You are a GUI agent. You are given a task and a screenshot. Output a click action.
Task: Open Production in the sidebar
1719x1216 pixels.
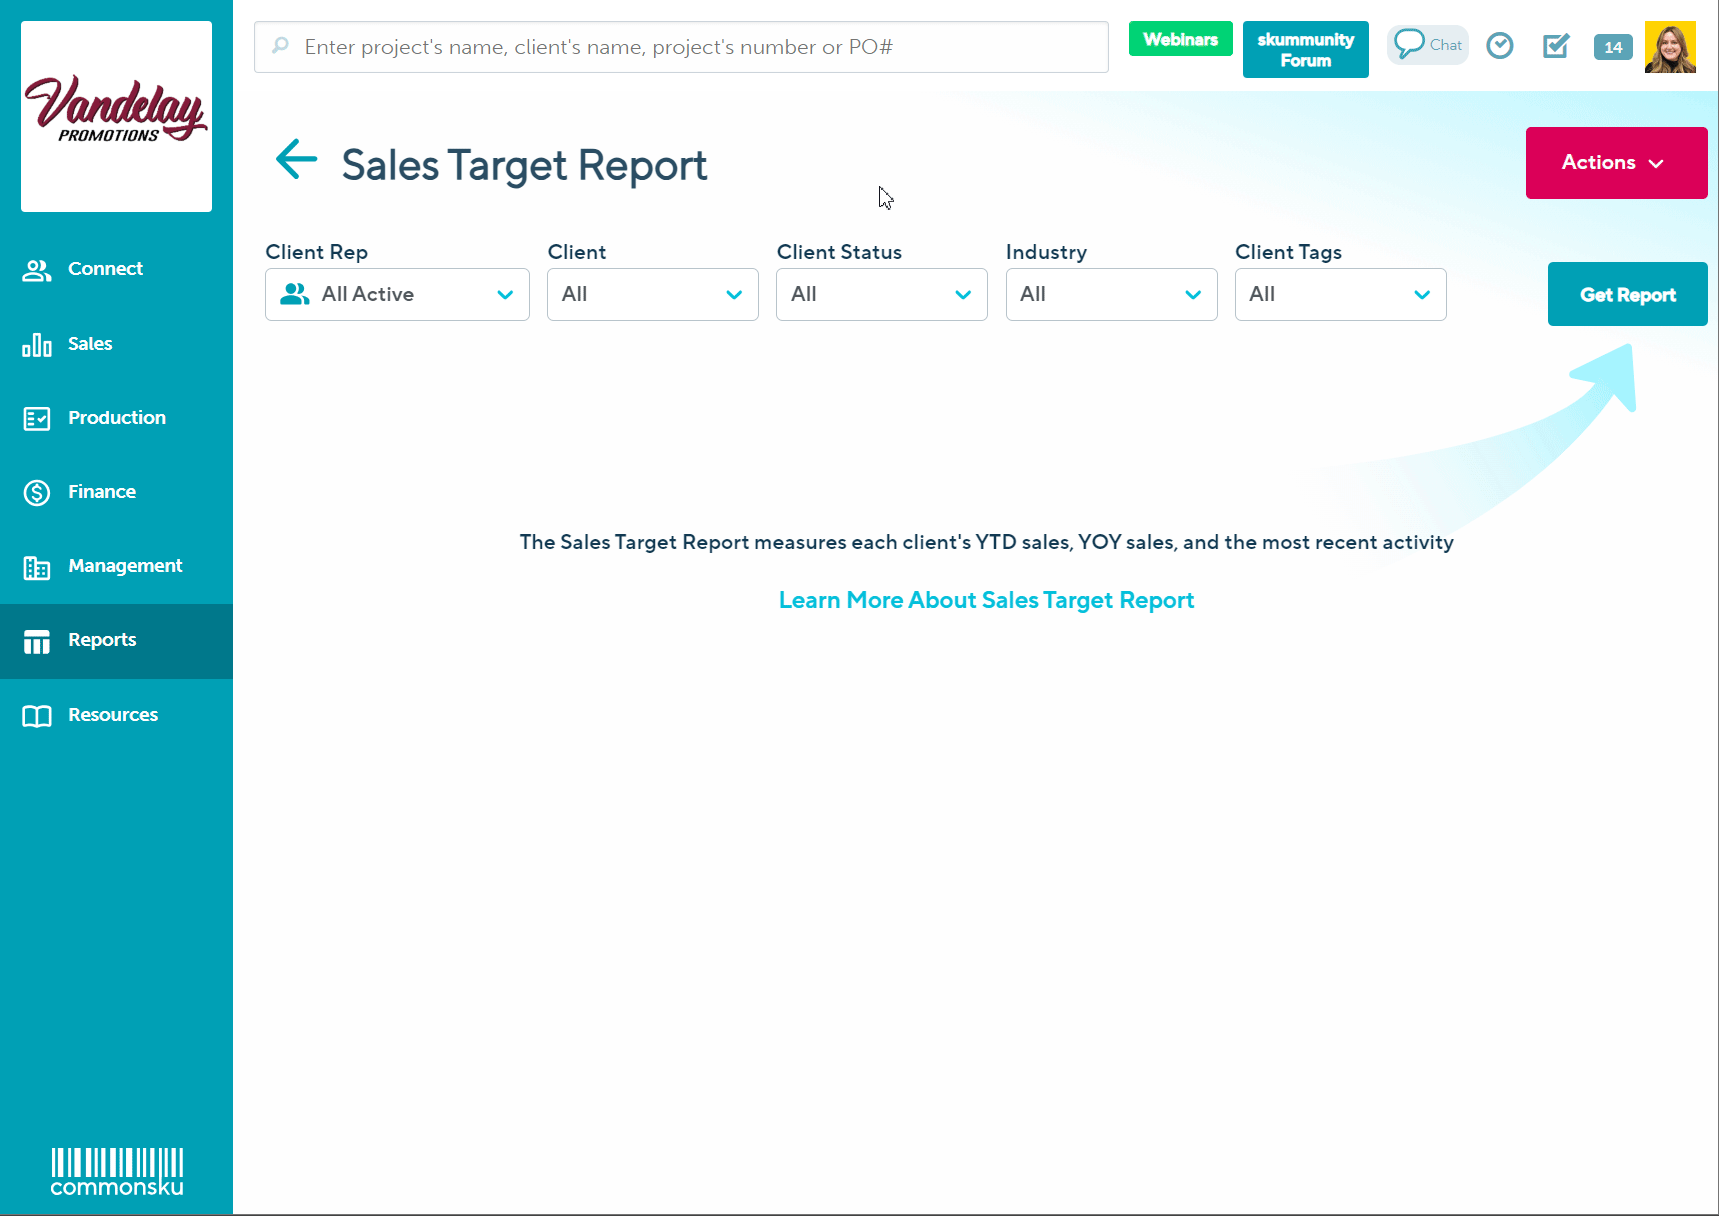point(116,418)
